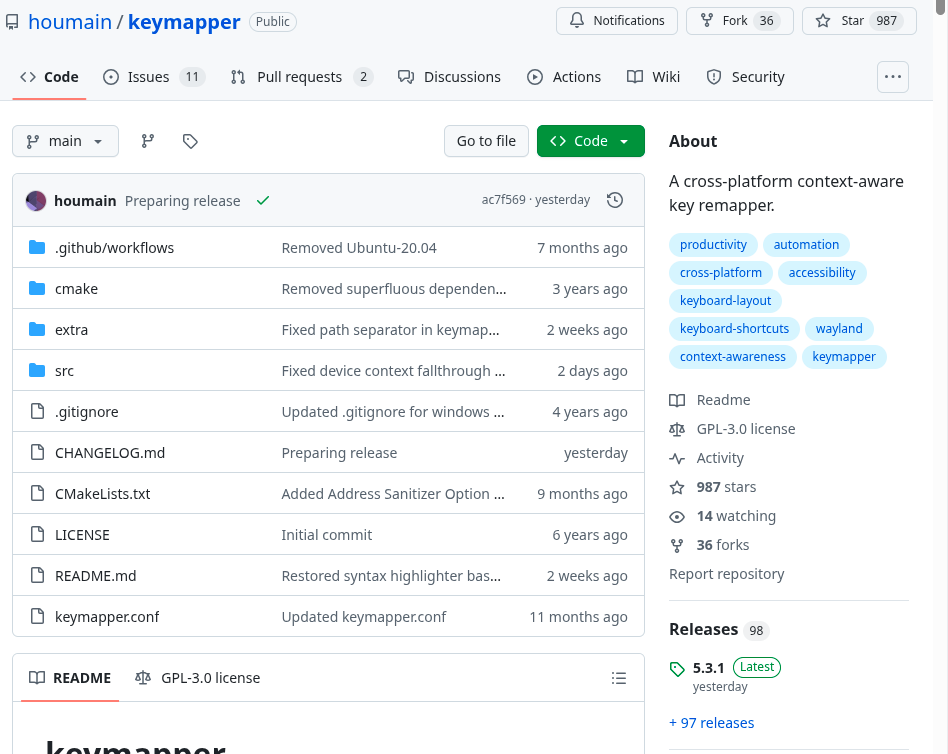Screen dimensions: 948x754
Task: Select the GPL-3.0 license tab under README
Action: pos(198,678)
